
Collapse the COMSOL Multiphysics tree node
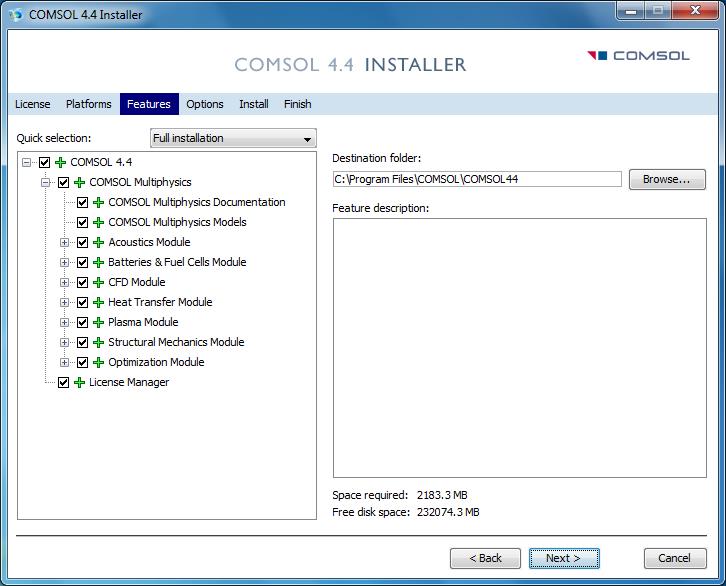[x=46, y=182]
